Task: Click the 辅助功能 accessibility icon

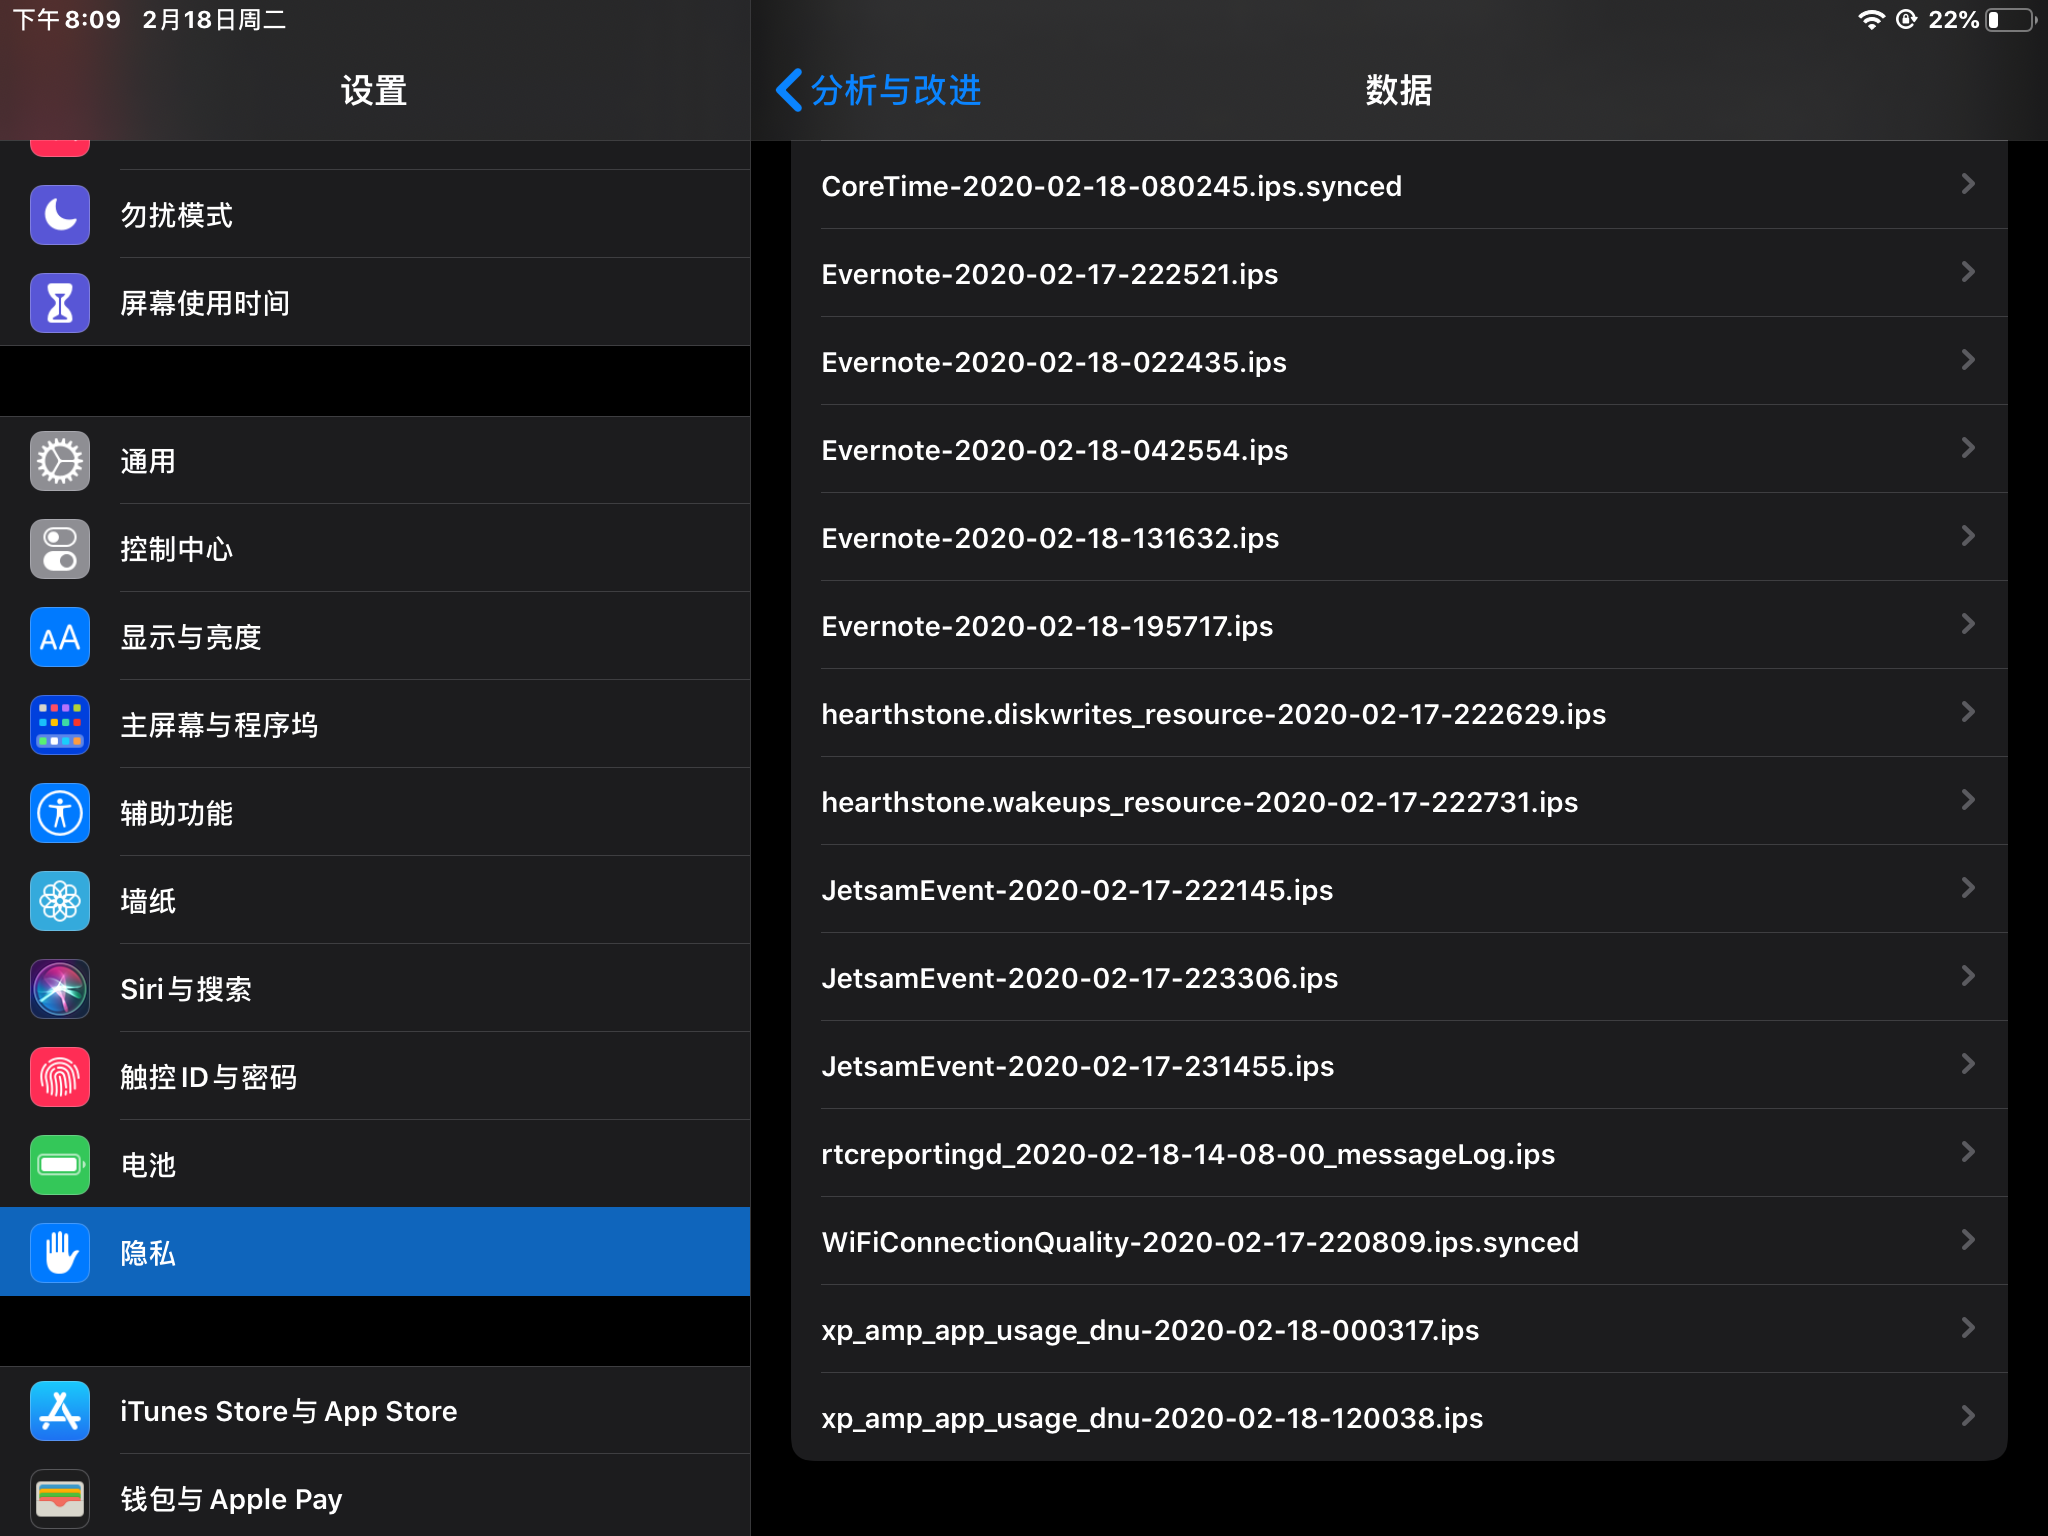Action: [59, 812]
